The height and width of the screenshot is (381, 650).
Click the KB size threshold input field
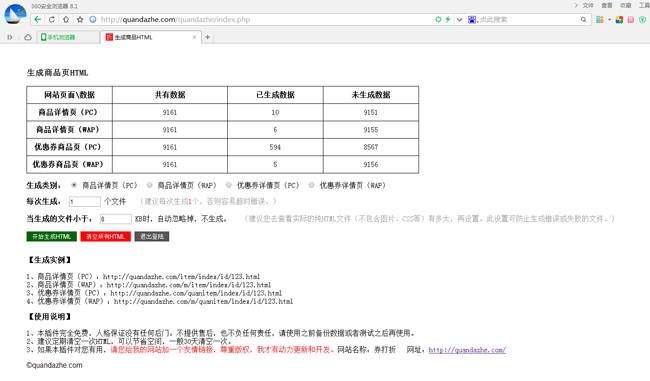pos(116,219)
